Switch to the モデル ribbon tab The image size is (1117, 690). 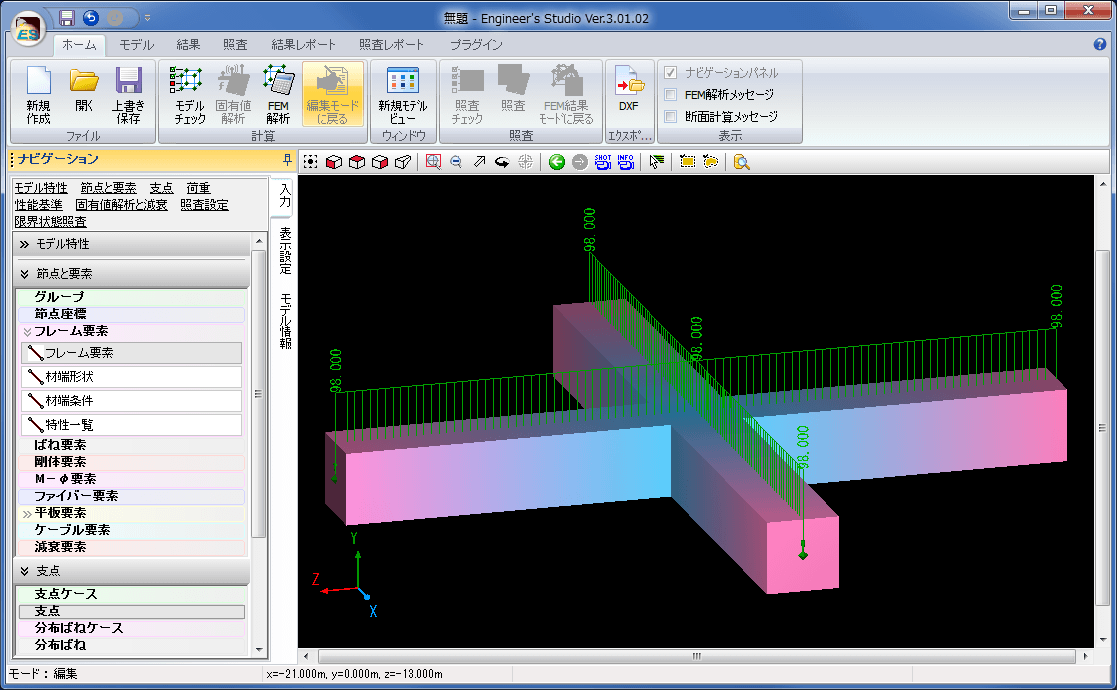[136, 44]
